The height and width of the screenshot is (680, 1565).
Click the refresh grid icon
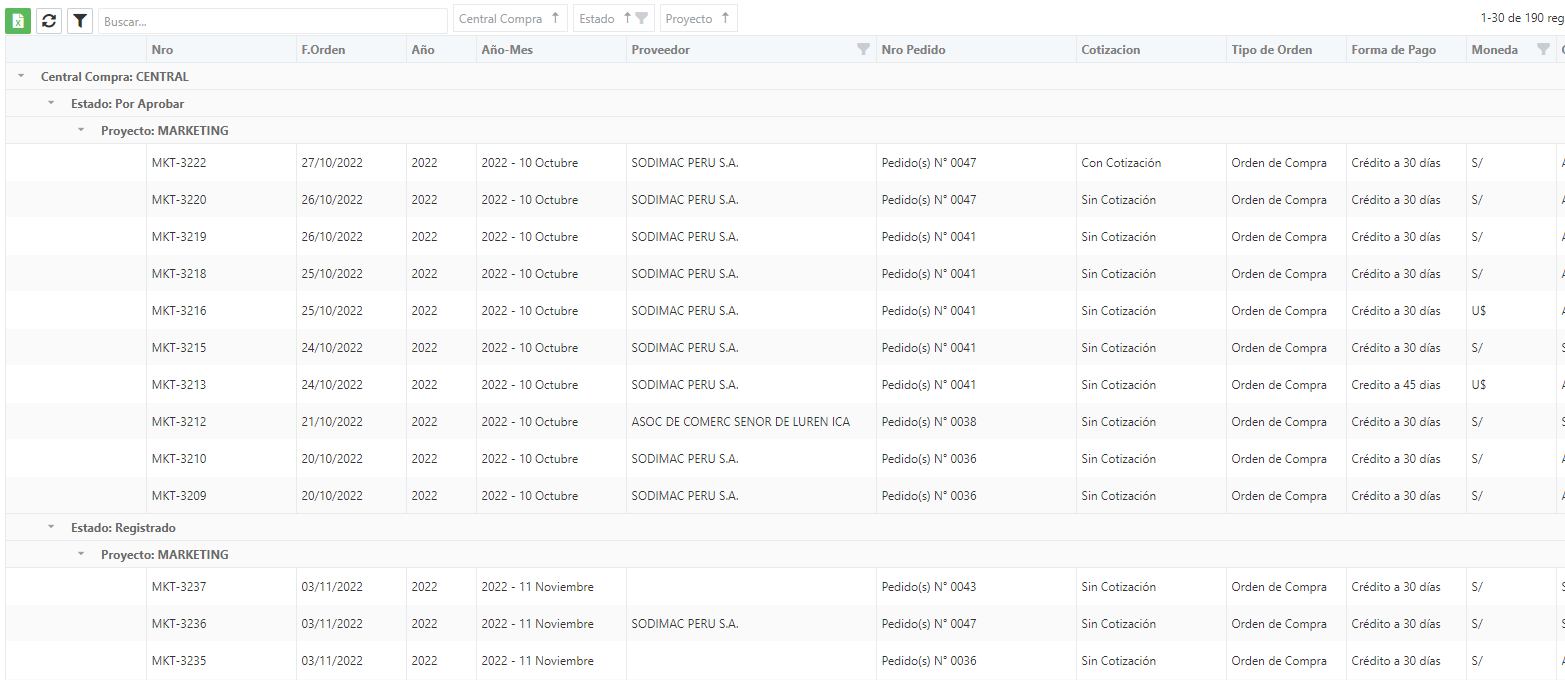click(49, 20)
